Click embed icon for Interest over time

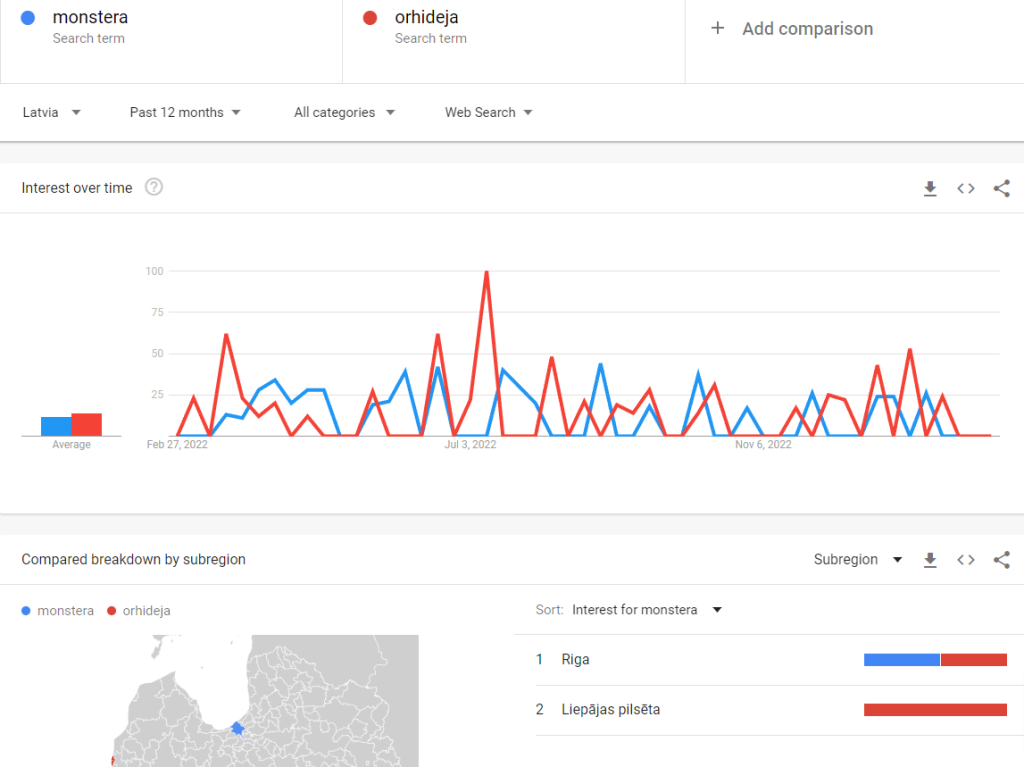click(966, 189)
